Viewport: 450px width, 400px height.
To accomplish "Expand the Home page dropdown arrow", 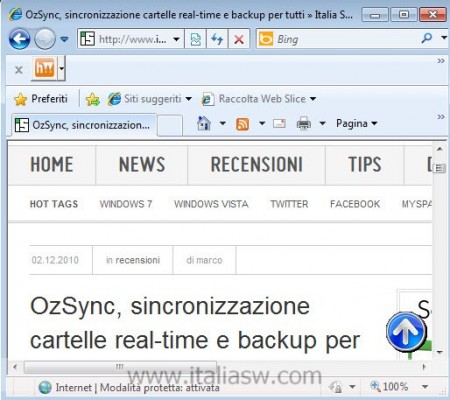I will point(222,124).
